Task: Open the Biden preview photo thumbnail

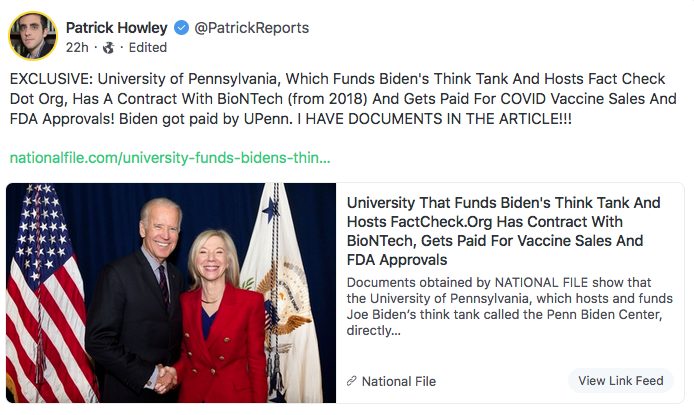Action: (x=170, y=293)
